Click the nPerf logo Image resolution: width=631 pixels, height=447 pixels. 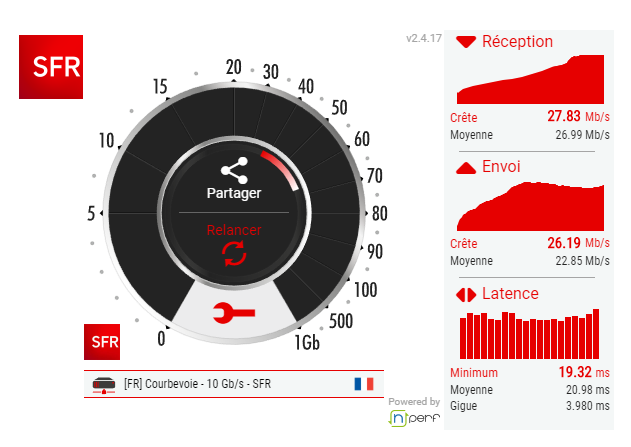click(414, 418)
